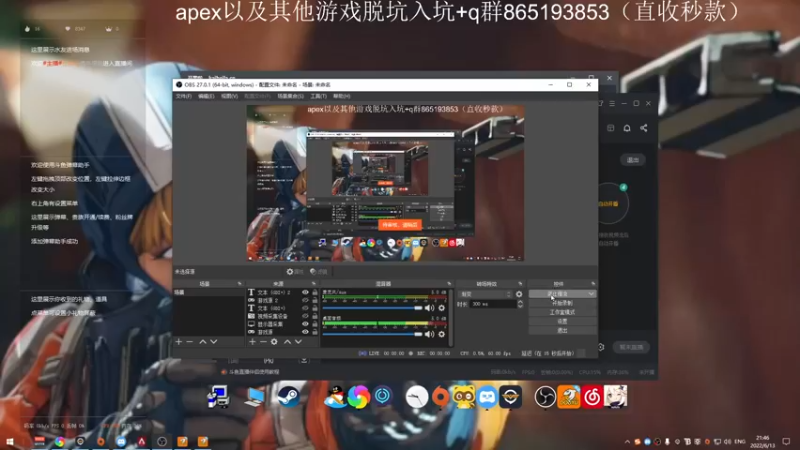This screenshot has height=450, width=800.
Task: Open source properties gear in Sources dock
Action: [274, 342]
